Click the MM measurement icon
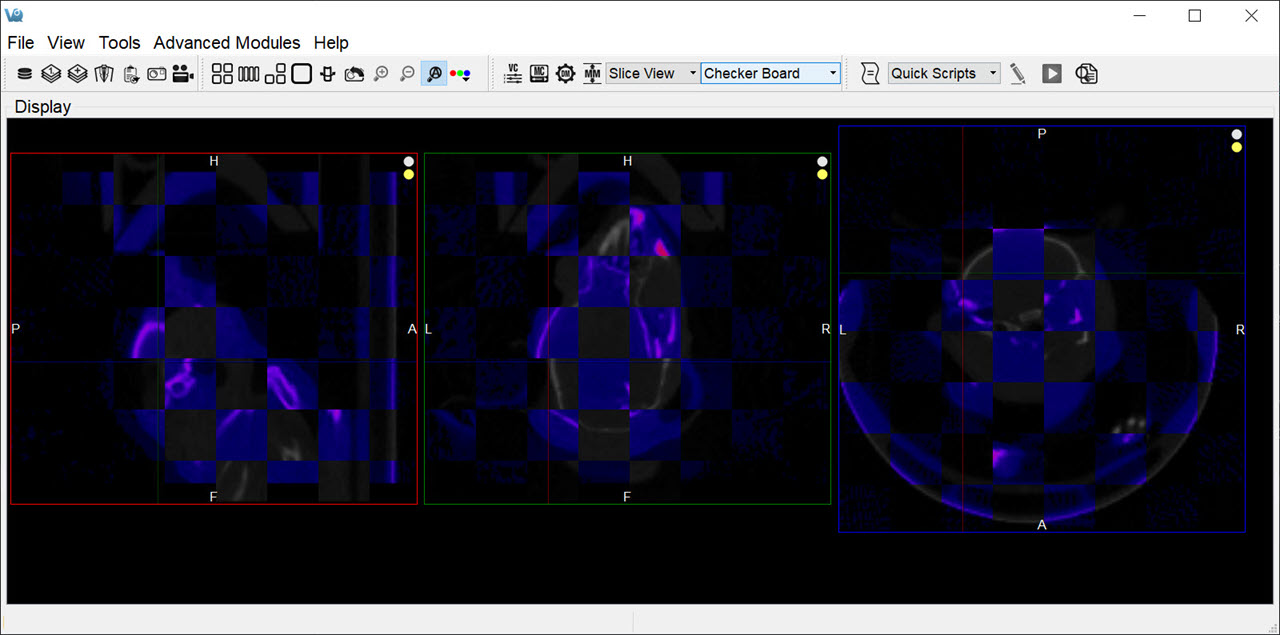The width and height of the screenshot is (1280, 635). pos(592,74)
